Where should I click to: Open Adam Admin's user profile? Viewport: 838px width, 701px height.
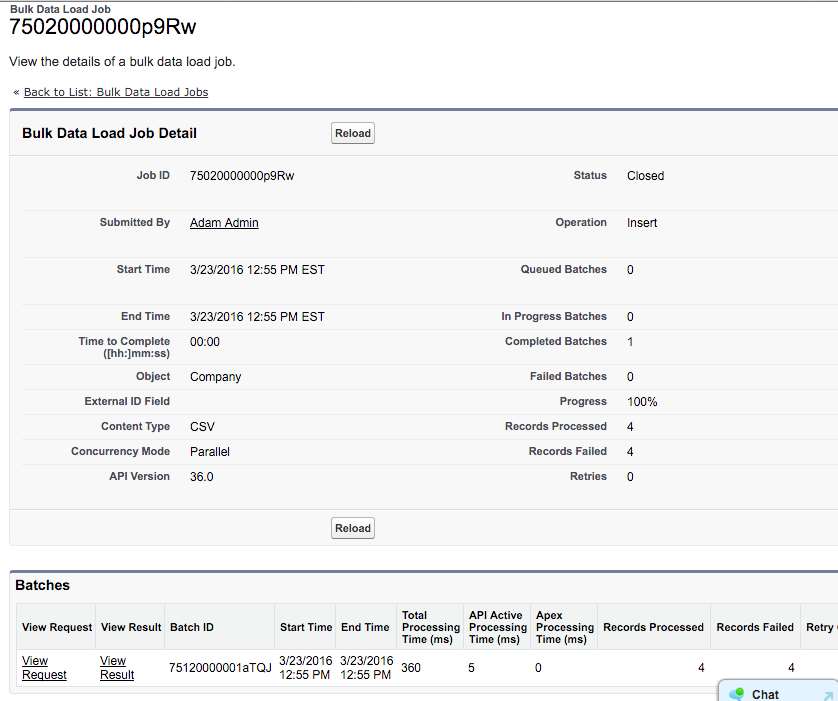pos(224,222)
